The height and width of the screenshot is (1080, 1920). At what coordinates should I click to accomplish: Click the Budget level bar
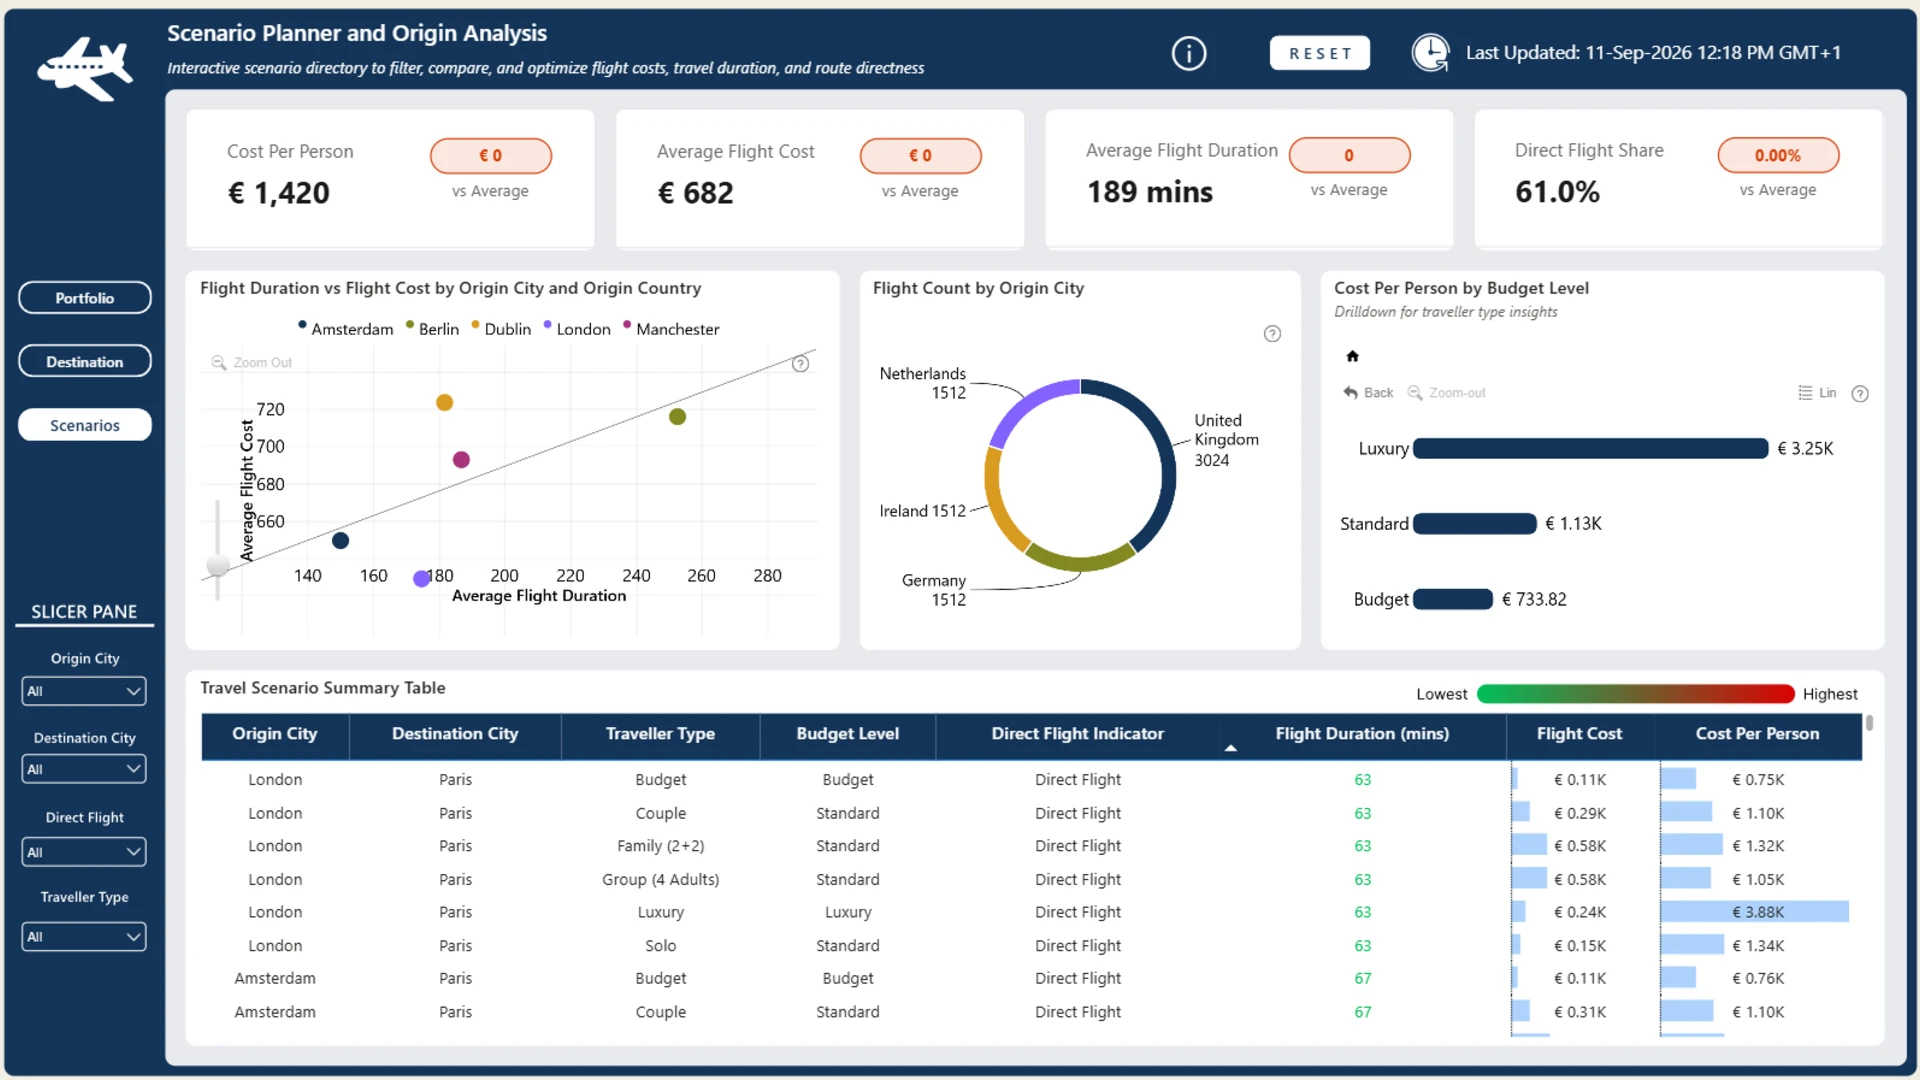(x=1453, y=600)
